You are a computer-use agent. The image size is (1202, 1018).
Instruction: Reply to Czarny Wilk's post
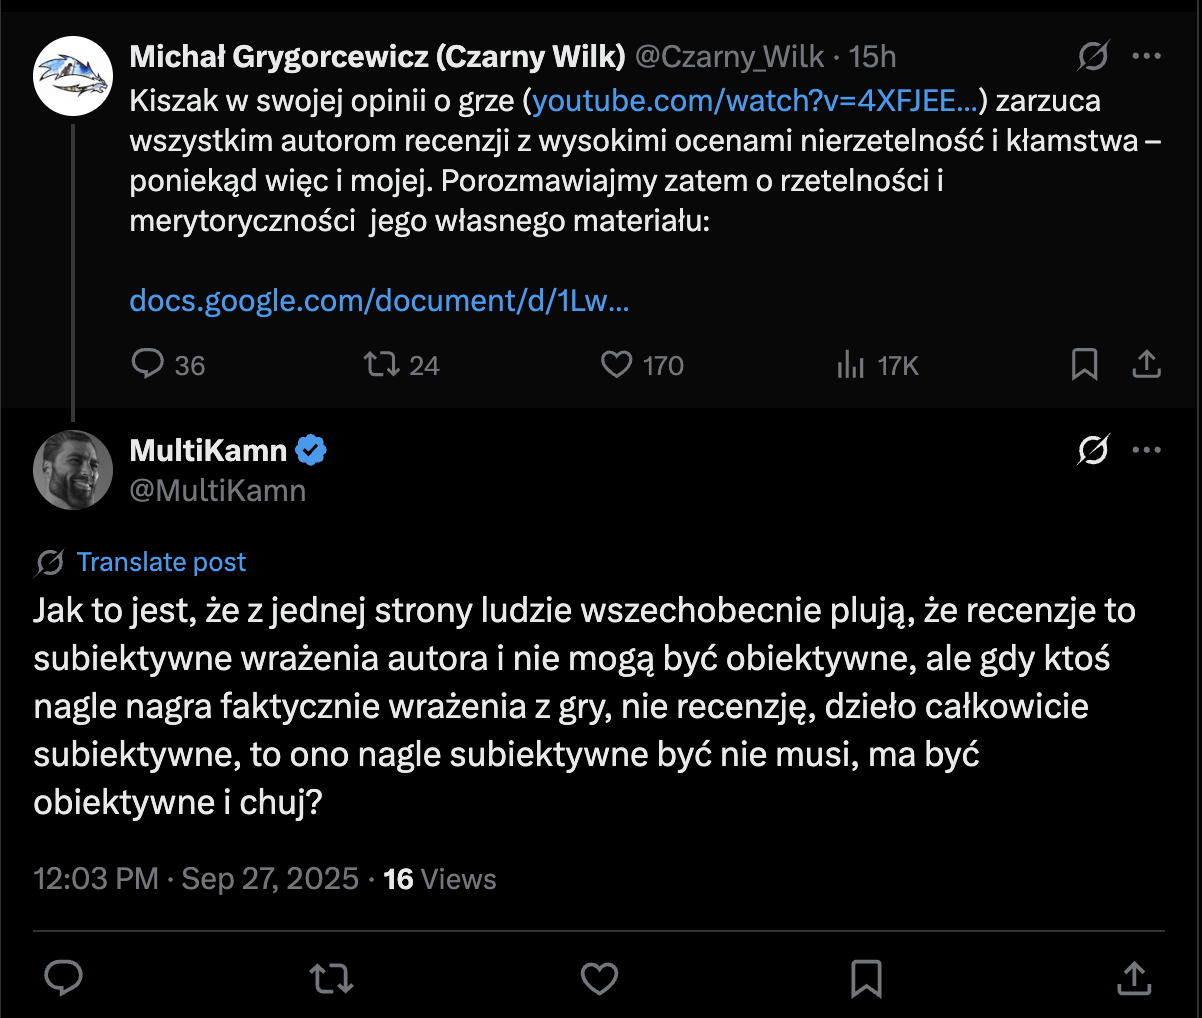148,364
